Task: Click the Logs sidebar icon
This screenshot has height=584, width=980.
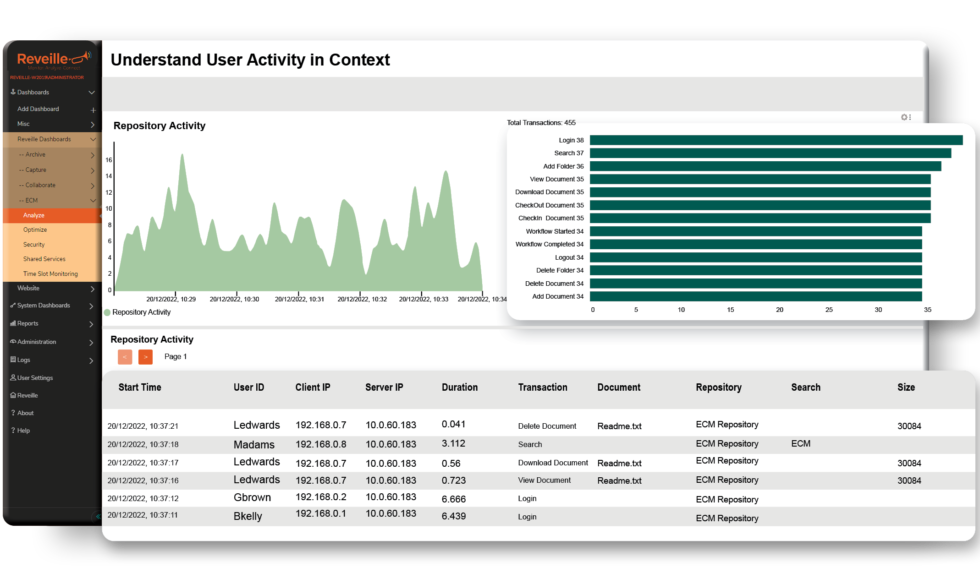Action: [x=13, y=360]
